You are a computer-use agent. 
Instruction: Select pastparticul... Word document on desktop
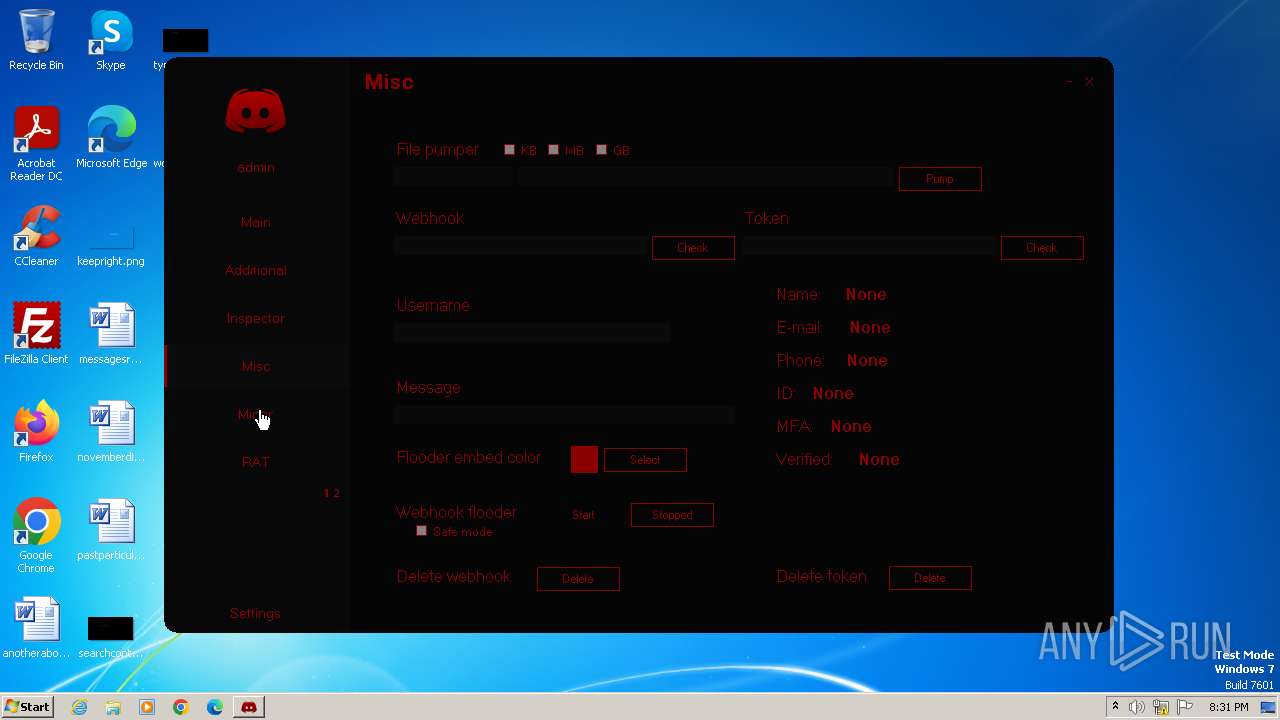tap(111, 530)
